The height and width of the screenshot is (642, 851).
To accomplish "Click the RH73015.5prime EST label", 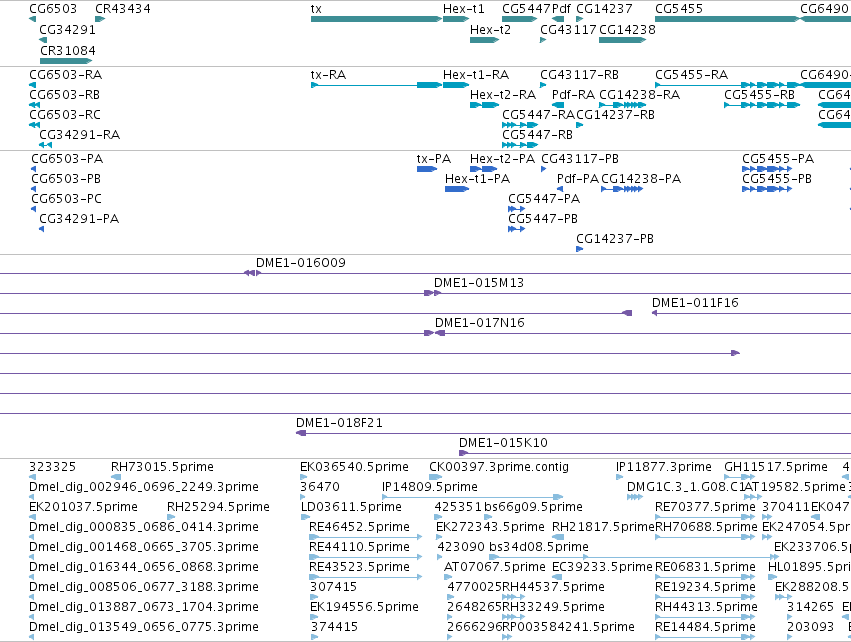I will 162,467.
